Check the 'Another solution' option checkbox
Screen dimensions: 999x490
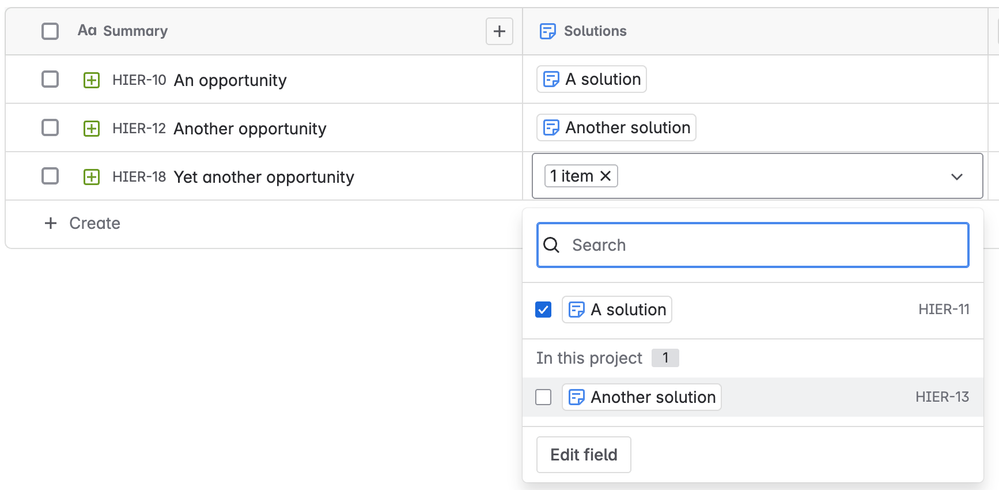(x=543, y=397)
